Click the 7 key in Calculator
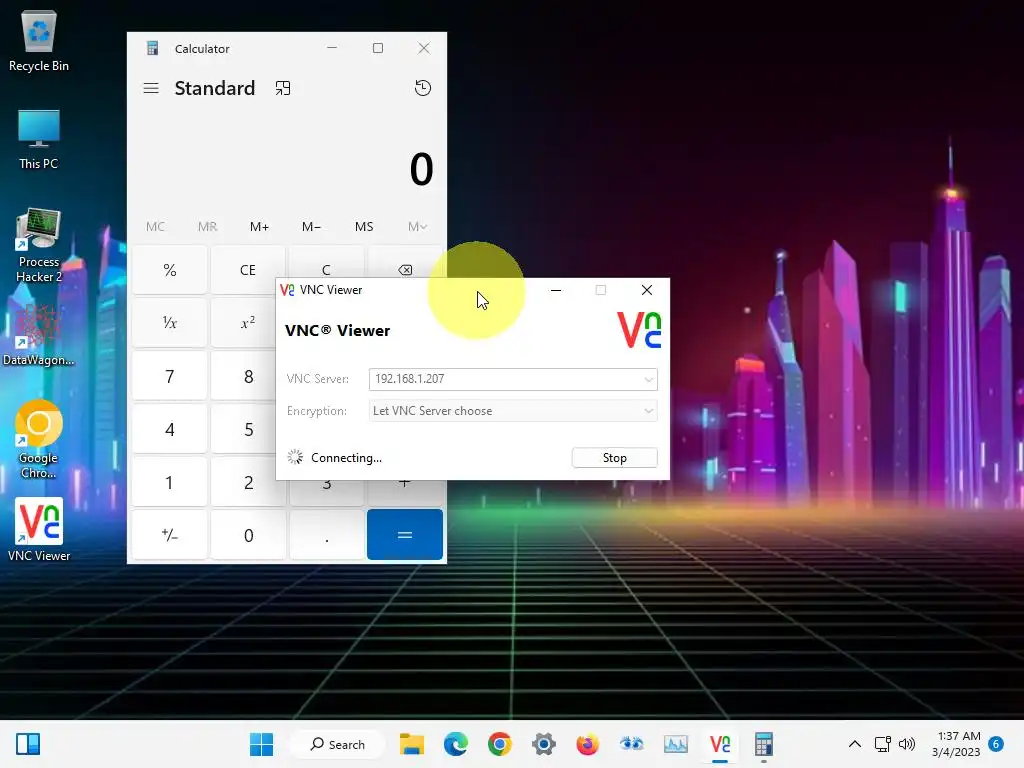The height and width of the screenshot is (768, 1024). pyautogui.click(x=170, y=376)
